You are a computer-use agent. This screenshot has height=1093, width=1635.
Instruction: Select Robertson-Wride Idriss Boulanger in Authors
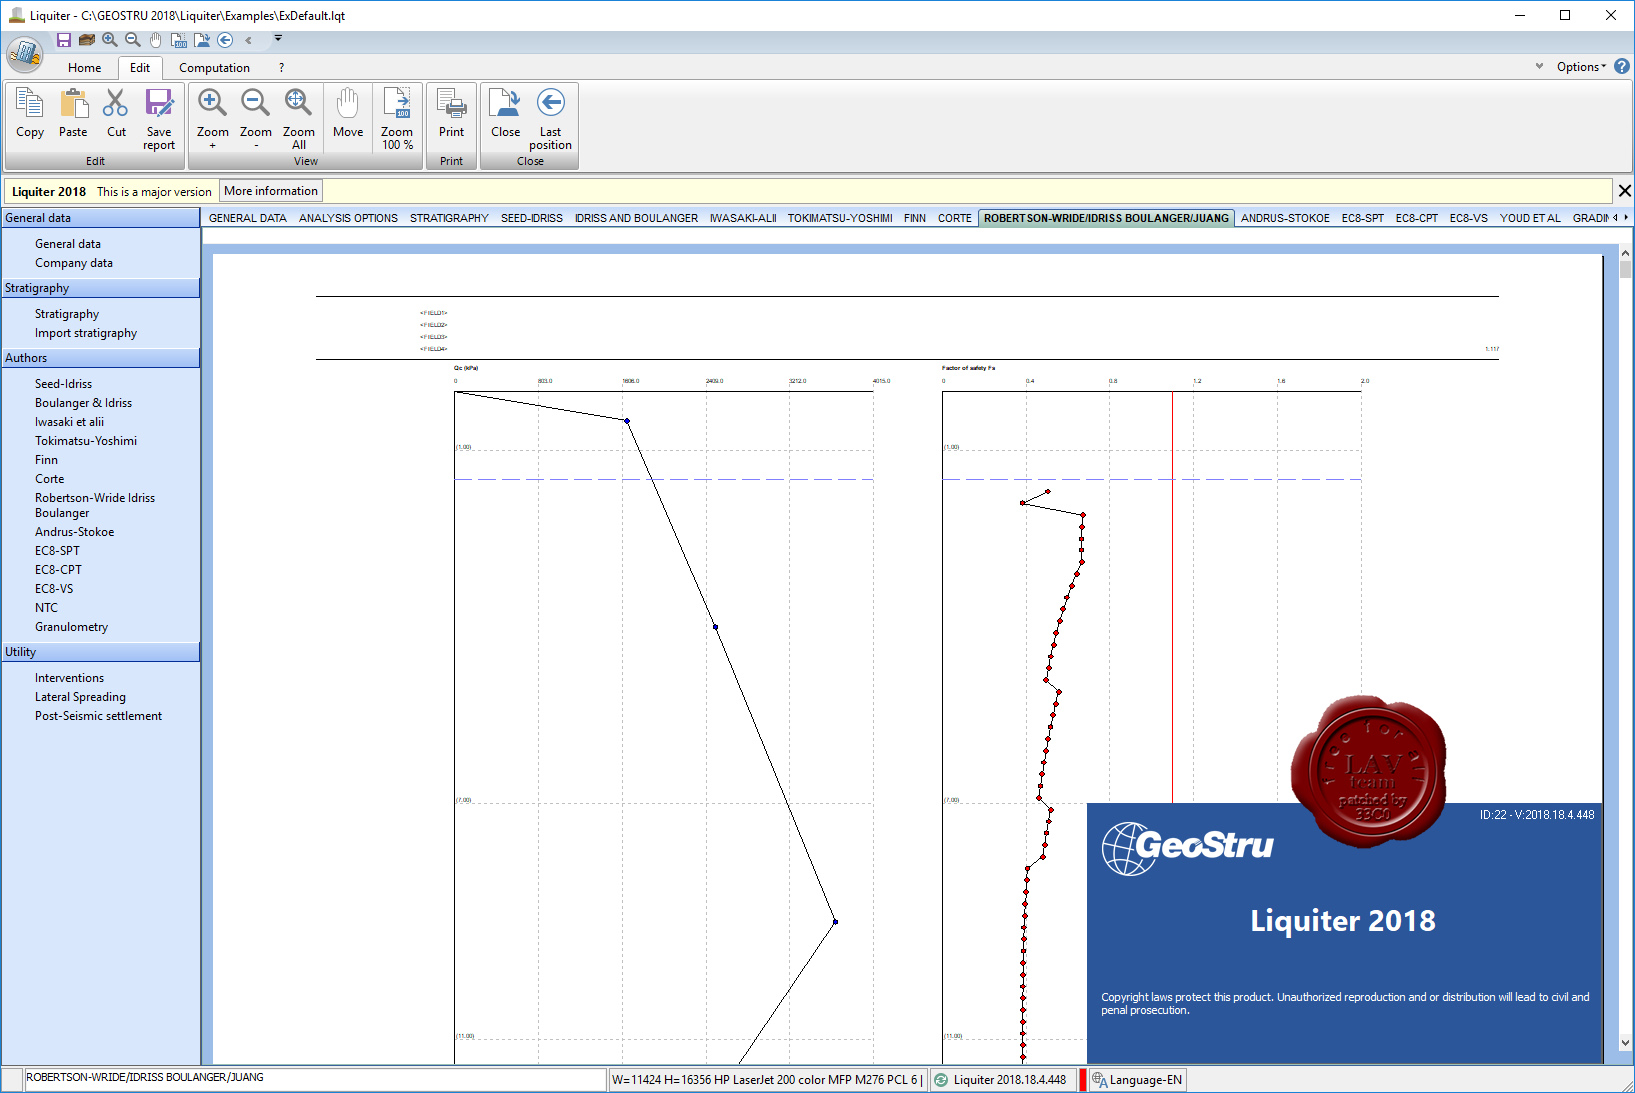95,505
